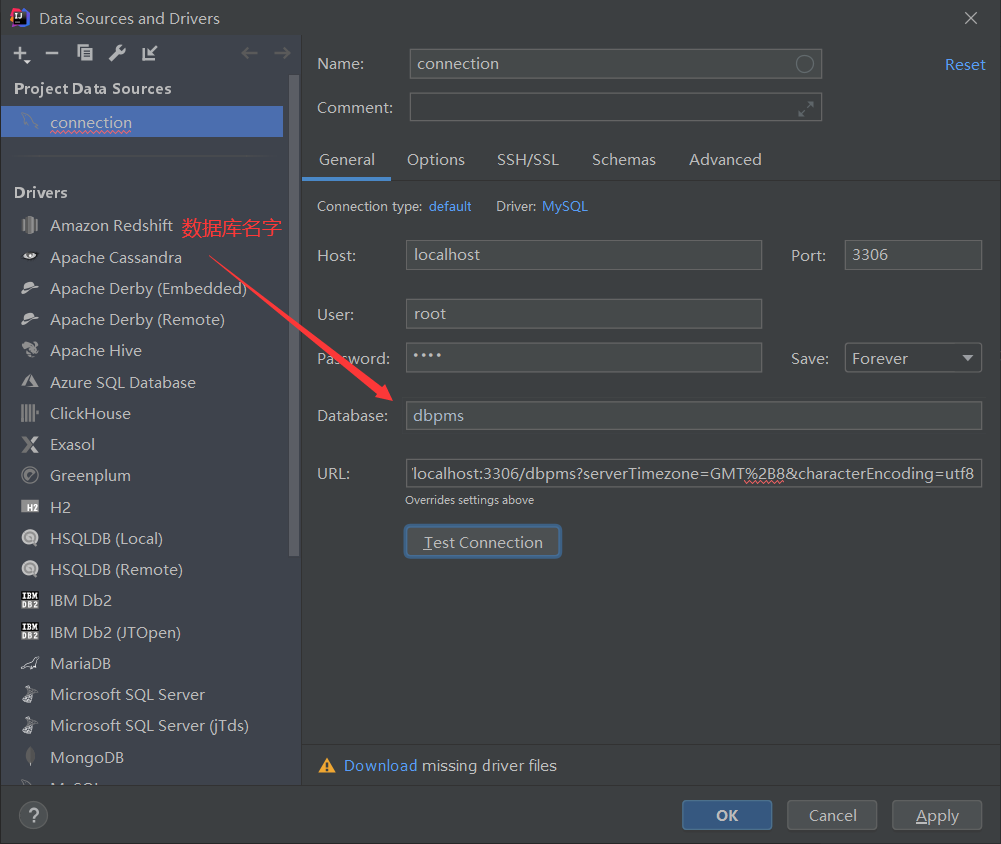Select the Exasol driver
The height and width of the screenshot is (844, 1001).
pos(72,444)
